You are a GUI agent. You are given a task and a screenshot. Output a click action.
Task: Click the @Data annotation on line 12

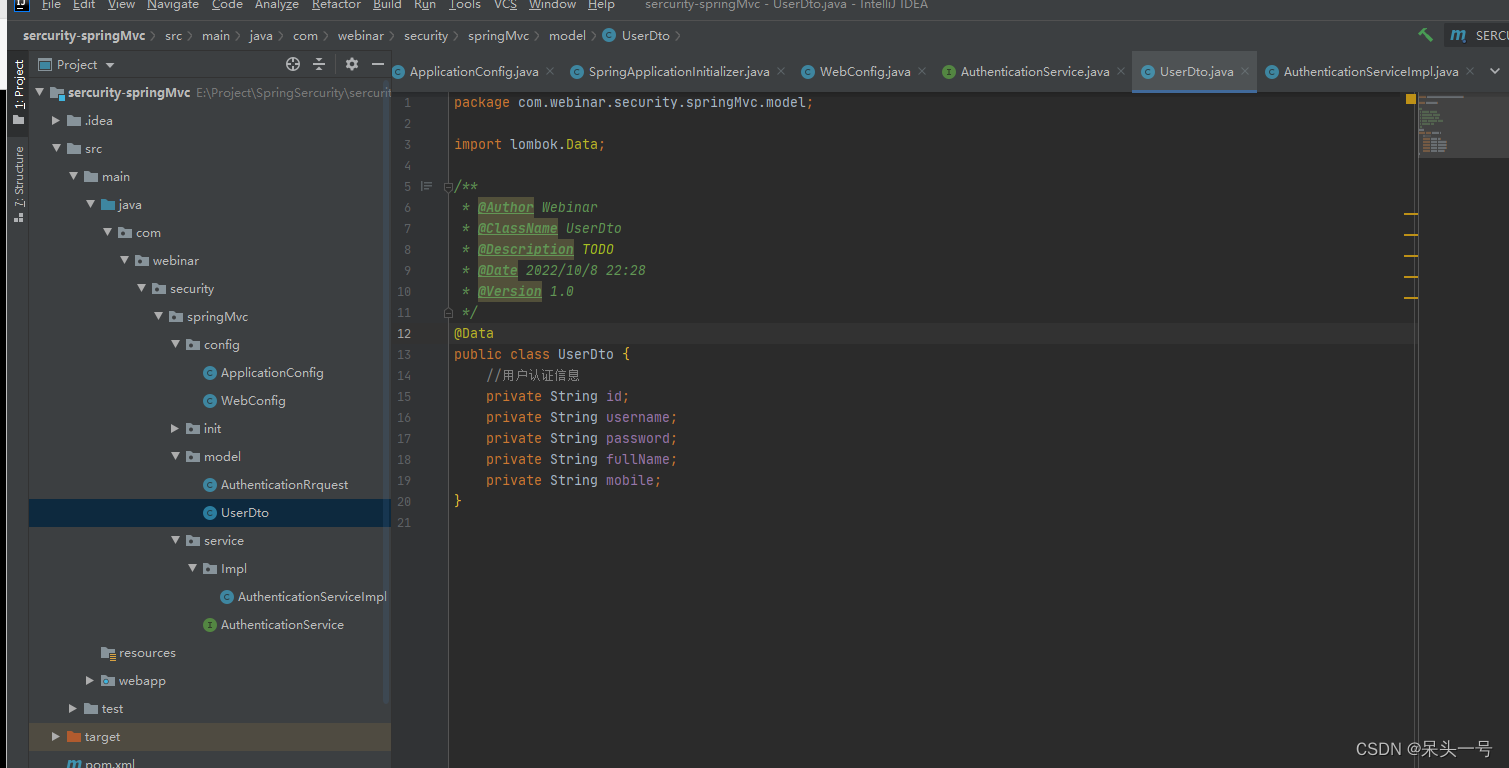click(474, 333)
